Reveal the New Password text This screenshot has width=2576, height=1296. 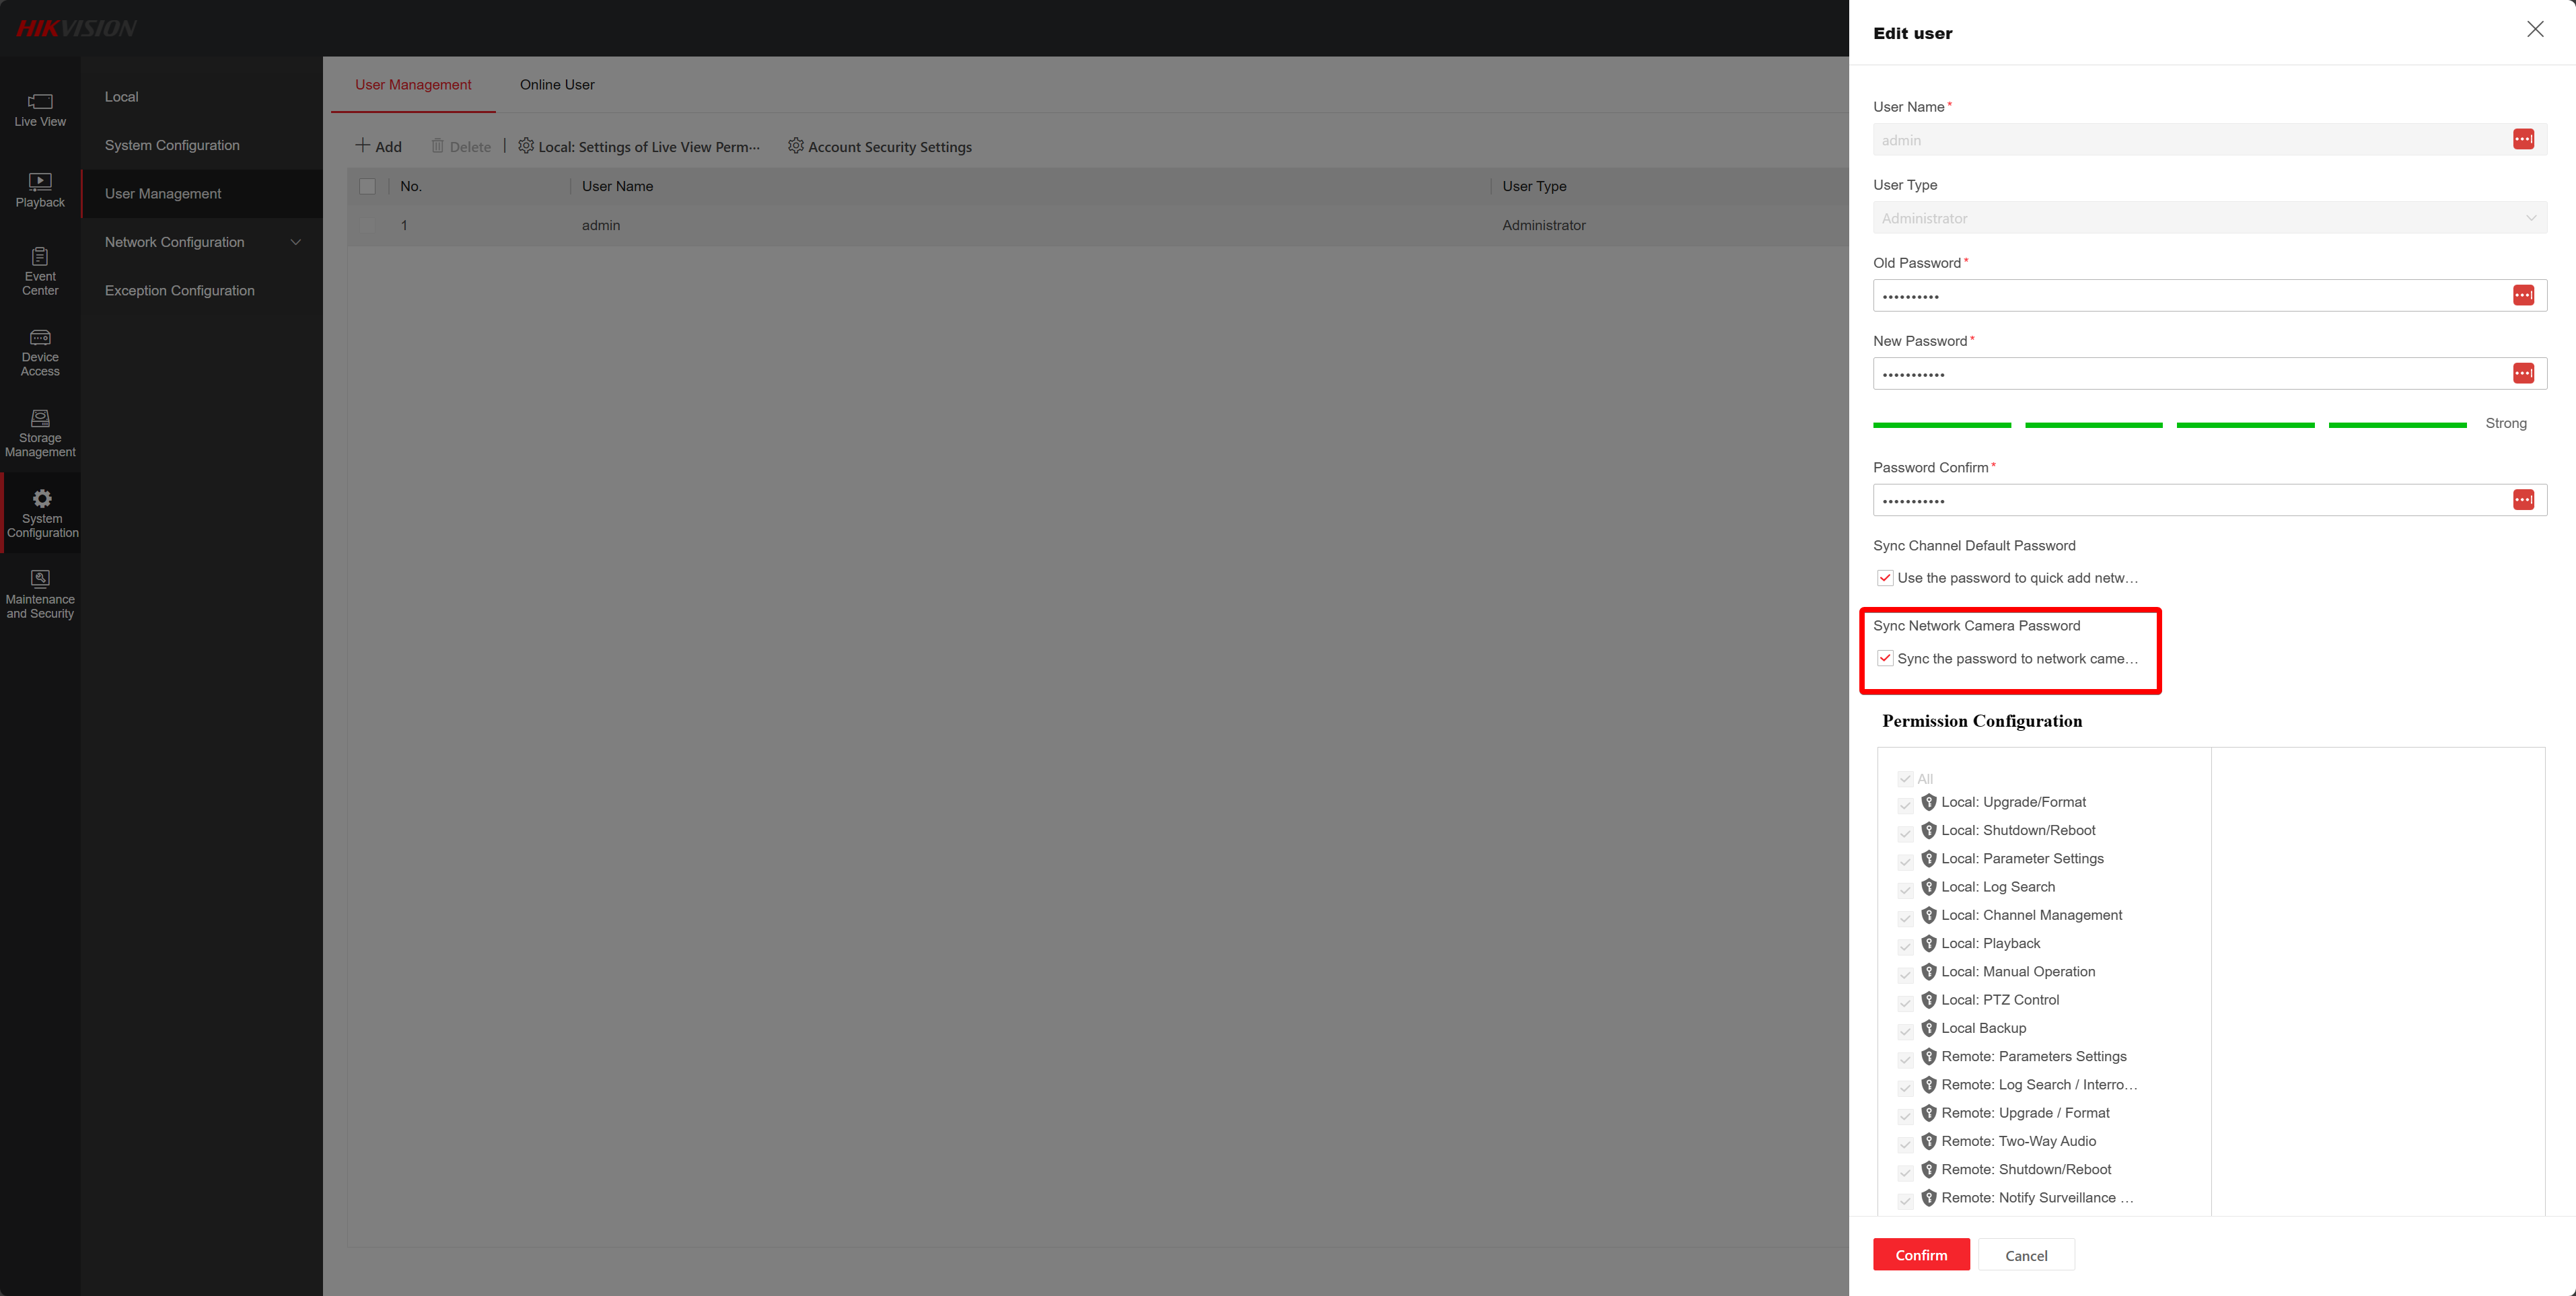click(2524, 373)
